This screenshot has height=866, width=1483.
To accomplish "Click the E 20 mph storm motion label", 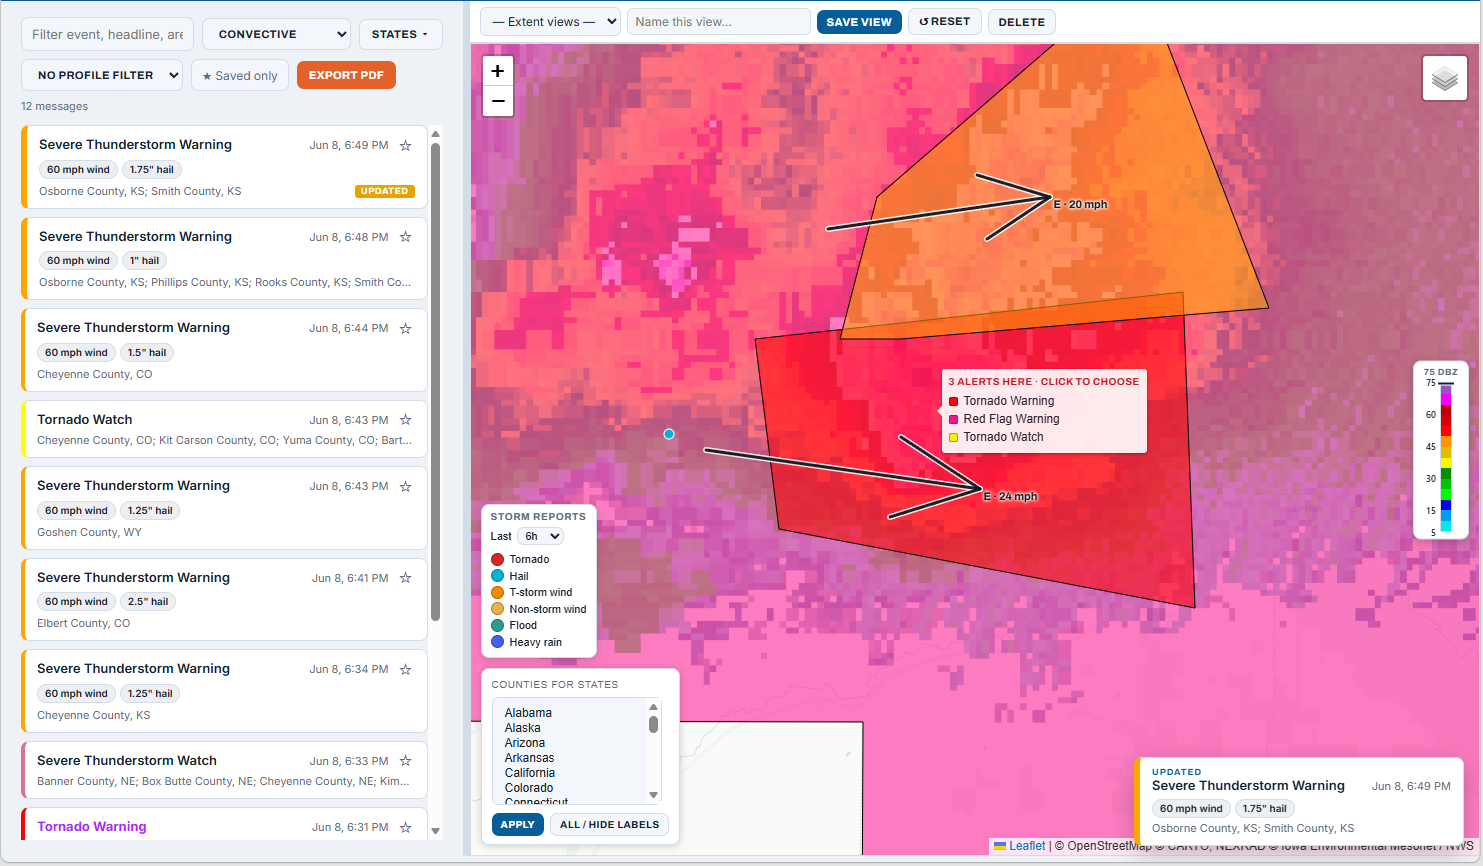I will [x=1080, y=204].
